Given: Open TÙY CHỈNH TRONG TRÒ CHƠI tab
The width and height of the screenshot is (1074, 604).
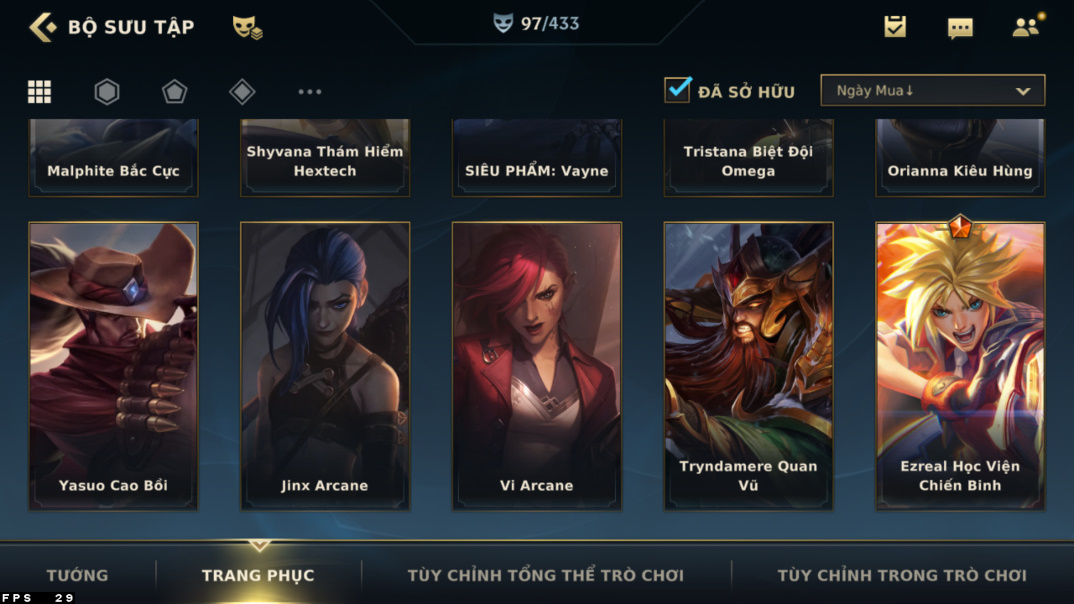Looking at the screenshot, I should click(x=902, y=575).
